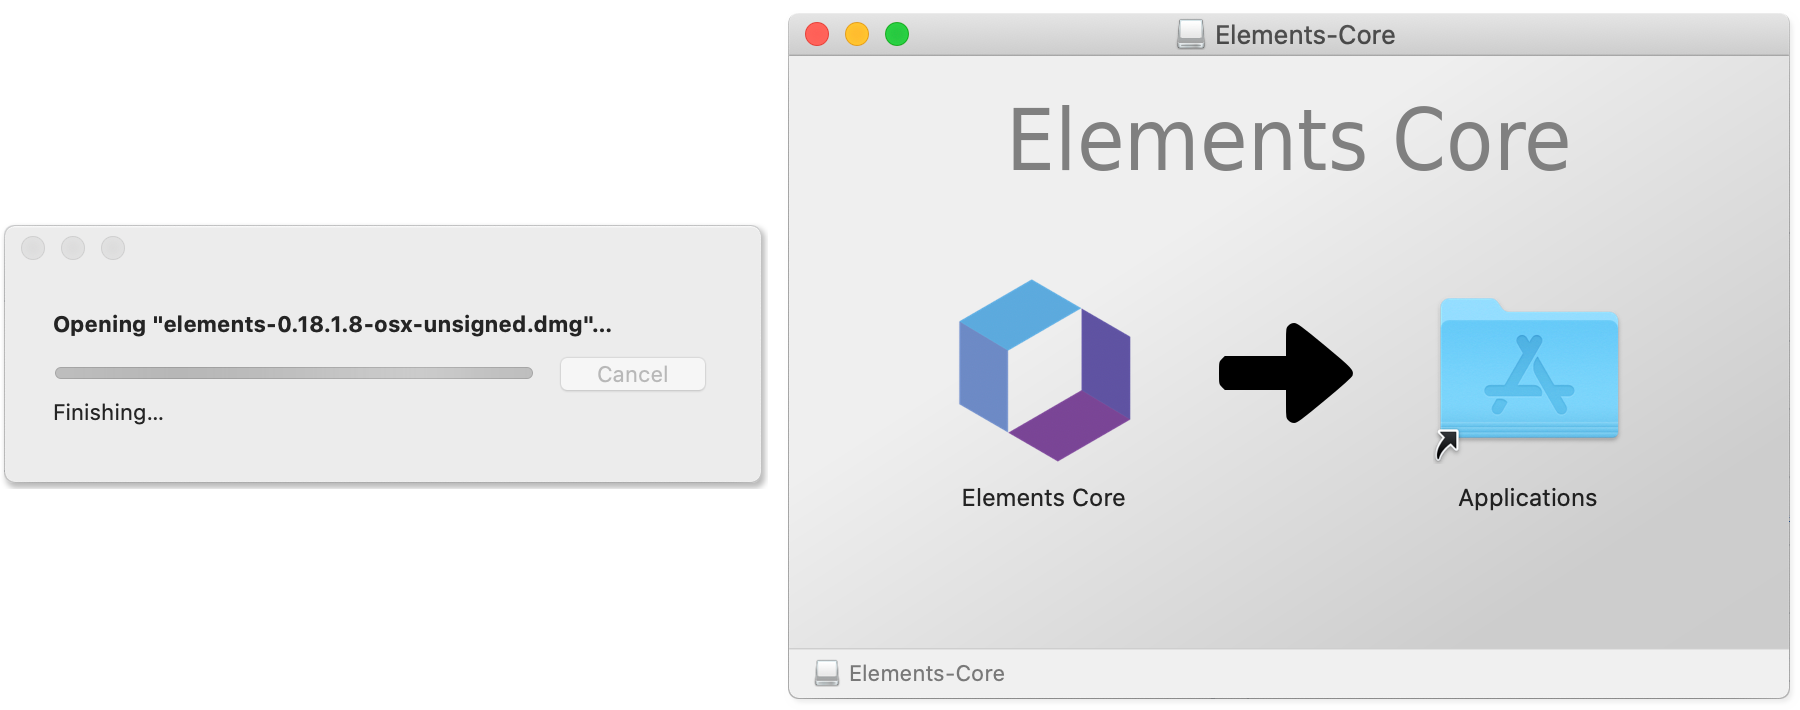Viewport: 1800px width, 710px height.
Task: Select the Elements Core hexagon app icon
Action: coord(1044,370)
